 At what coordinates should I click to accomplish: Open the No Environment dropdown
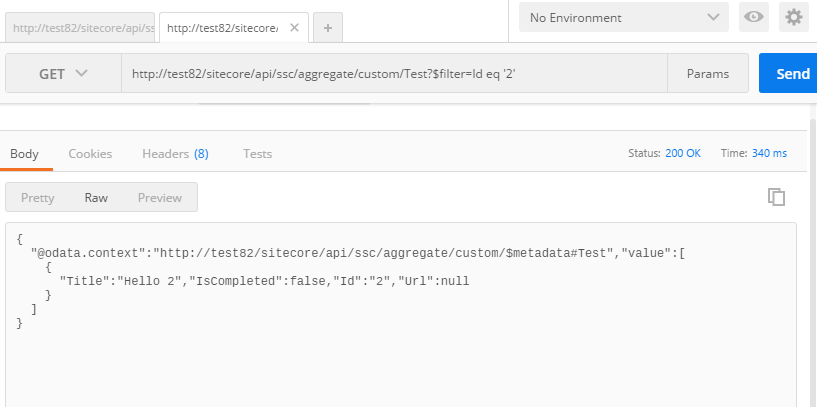[x=624, y=17]
